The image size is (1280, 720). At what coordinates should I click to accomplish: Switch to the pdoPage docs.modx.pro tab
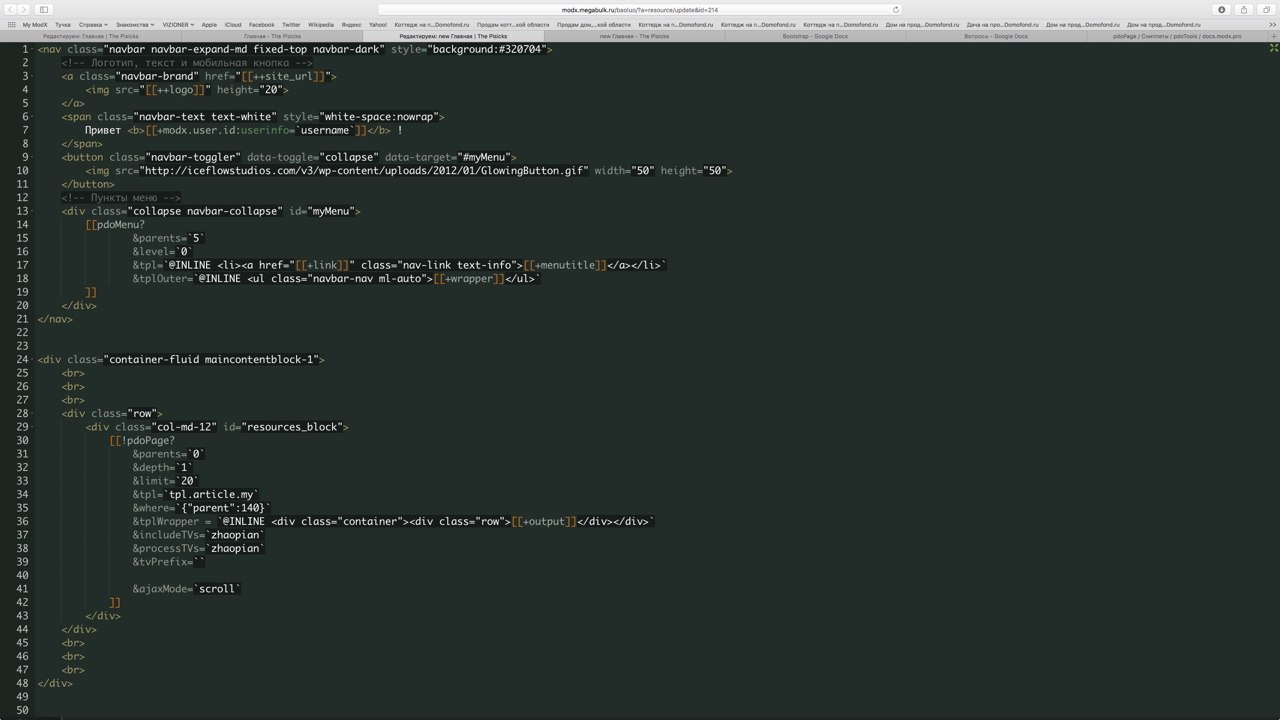(x=1177, y=36)
